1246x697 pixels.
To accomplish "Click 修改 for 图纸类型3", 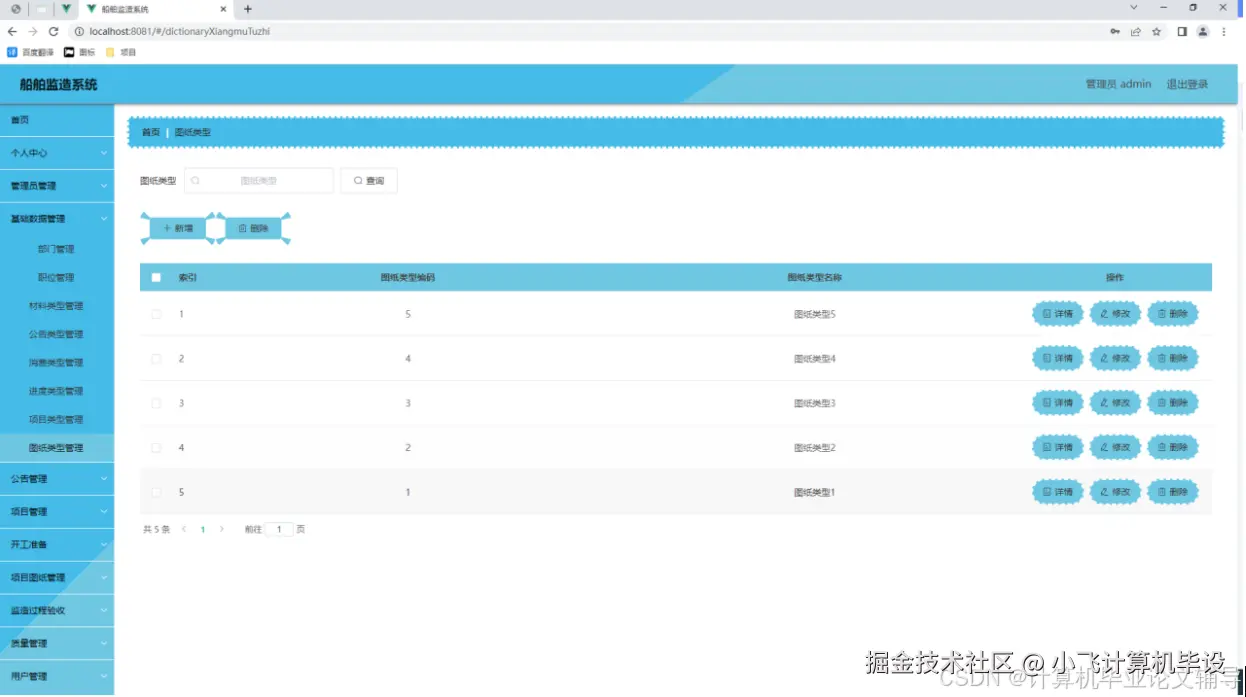I will (1115, 403).
